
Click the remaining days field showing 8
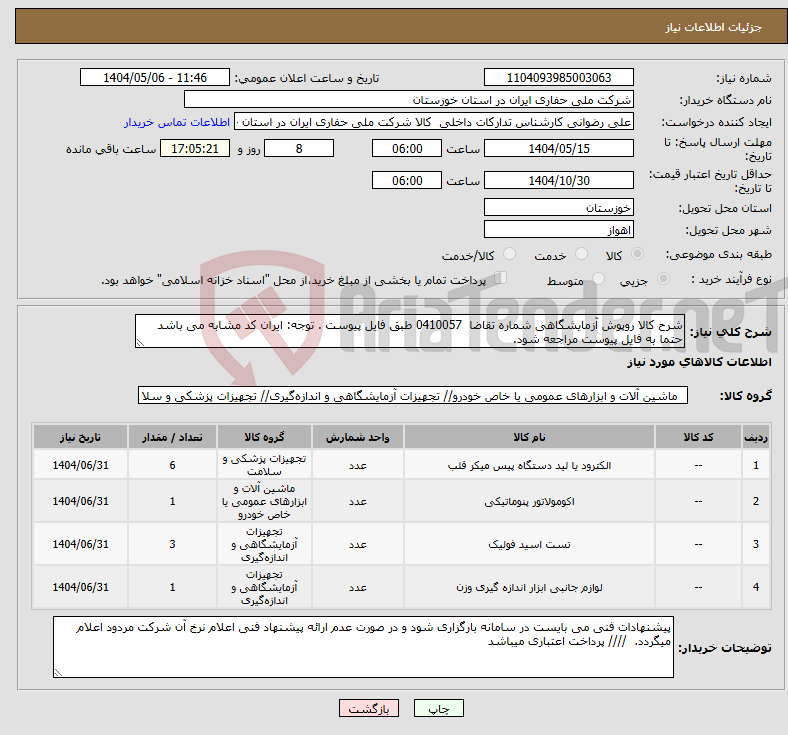(x=299, y=149)
